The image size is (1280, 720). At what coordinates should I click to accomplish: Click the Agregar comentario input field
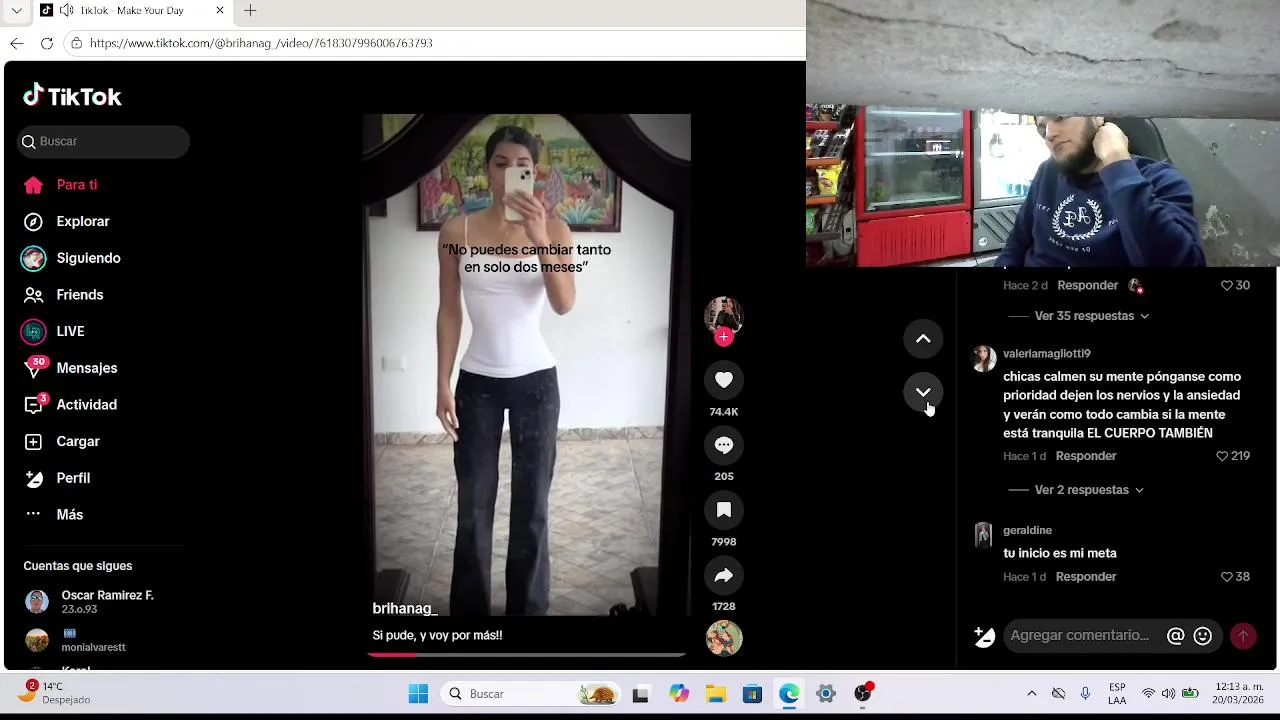pyautogui.click(x=1083, y=636)
